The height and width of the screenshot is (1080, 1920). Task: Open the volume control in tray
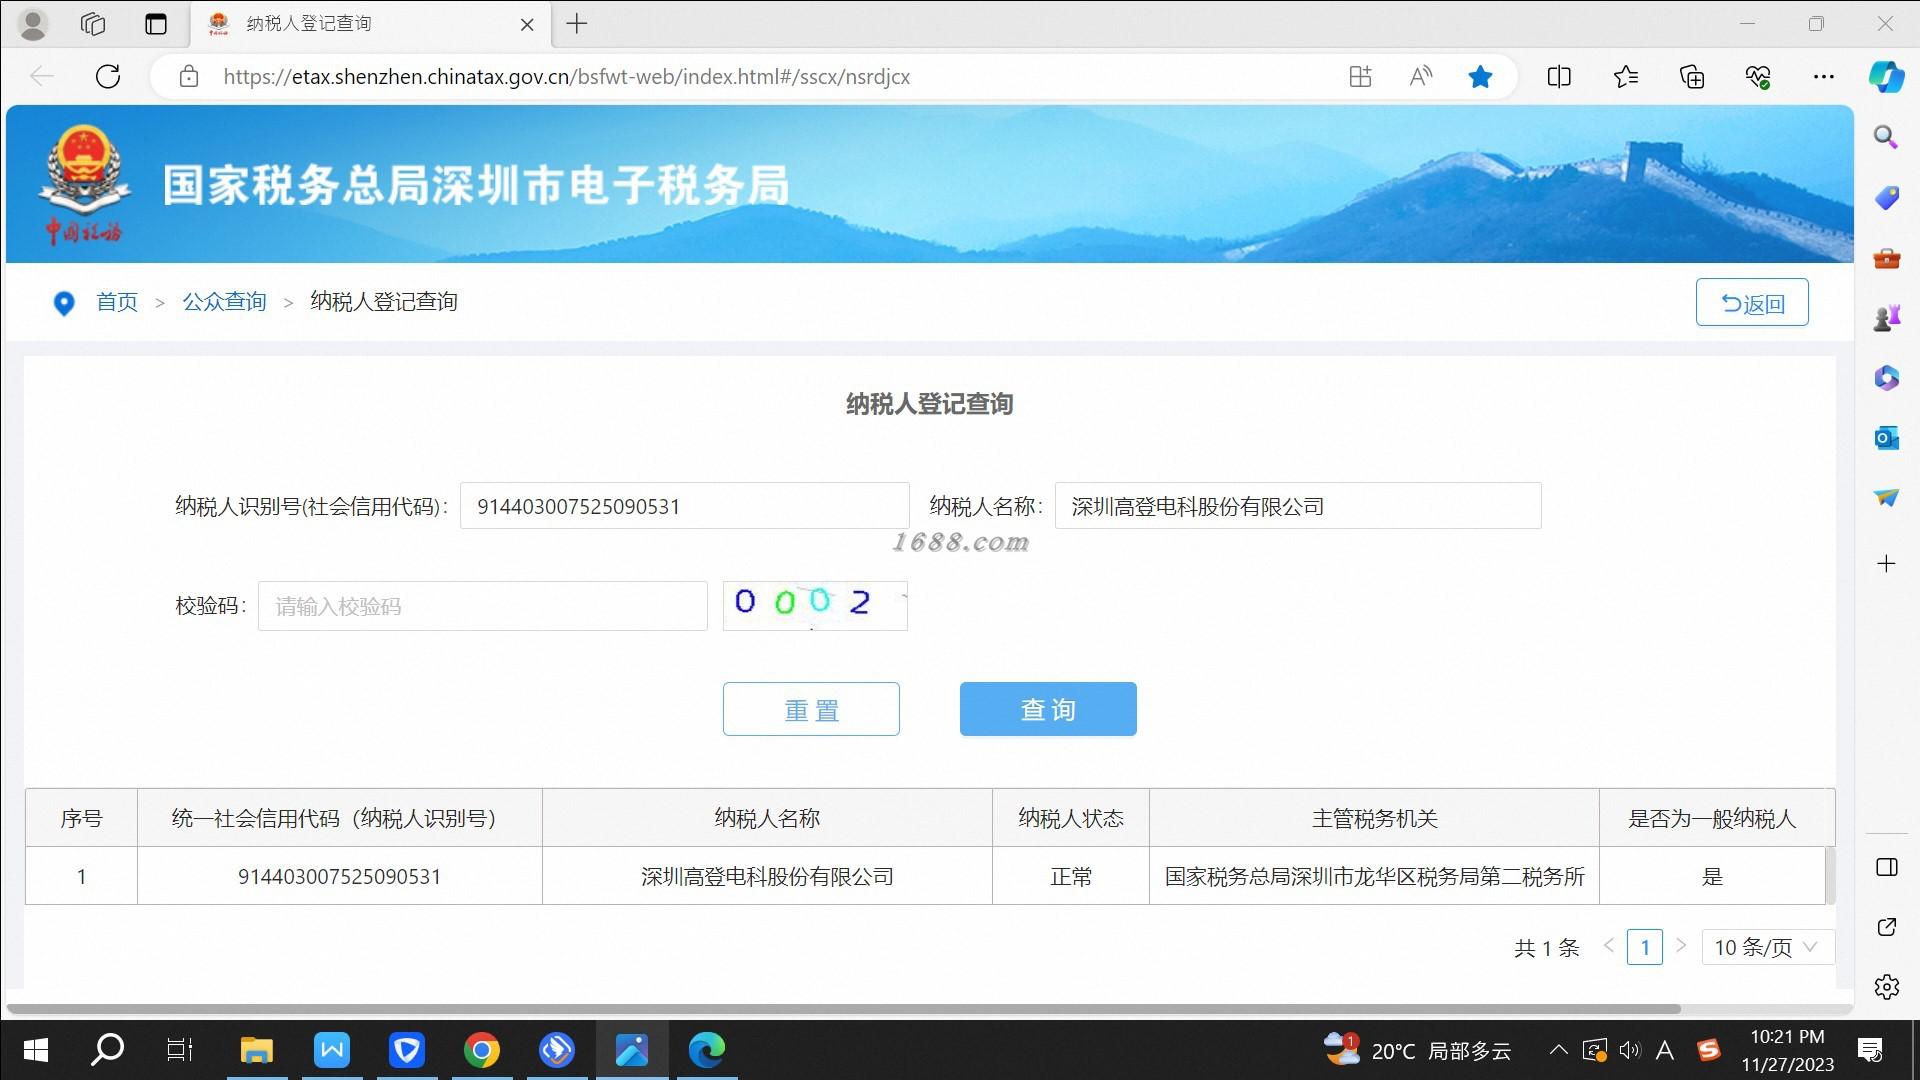click(1630, 1050)
